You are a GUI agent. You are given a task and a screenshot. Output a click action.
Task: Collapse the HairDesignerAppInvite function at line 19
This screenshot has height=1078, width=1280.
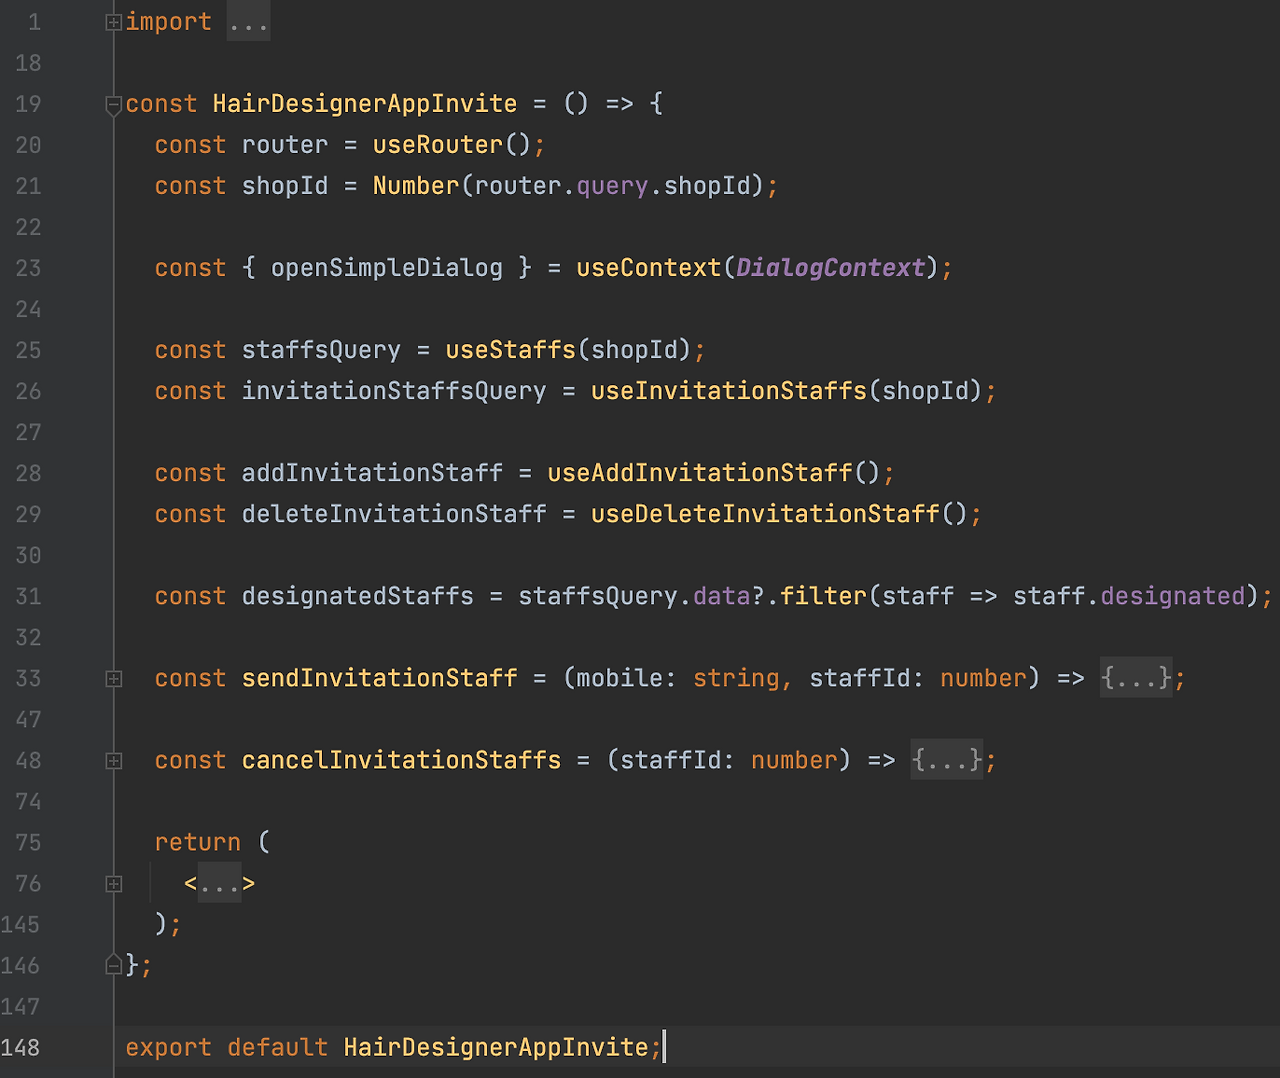pyautogui.click(x=114, y=104)
